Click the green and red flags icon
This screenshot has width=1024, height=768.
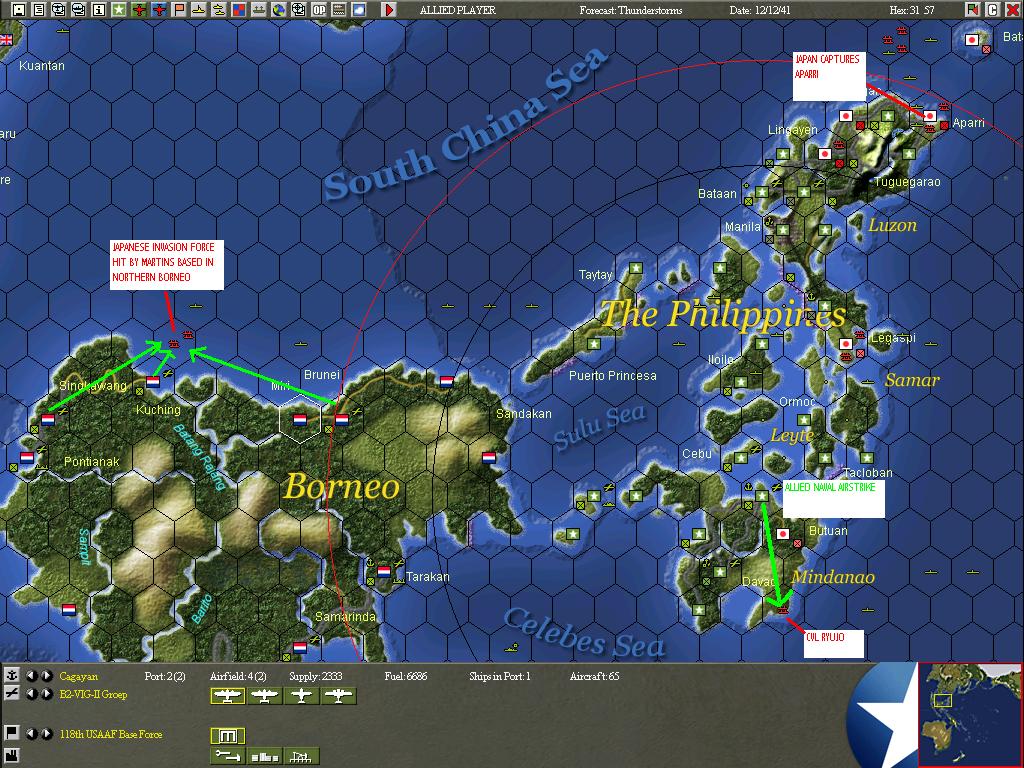coord(973,10)
